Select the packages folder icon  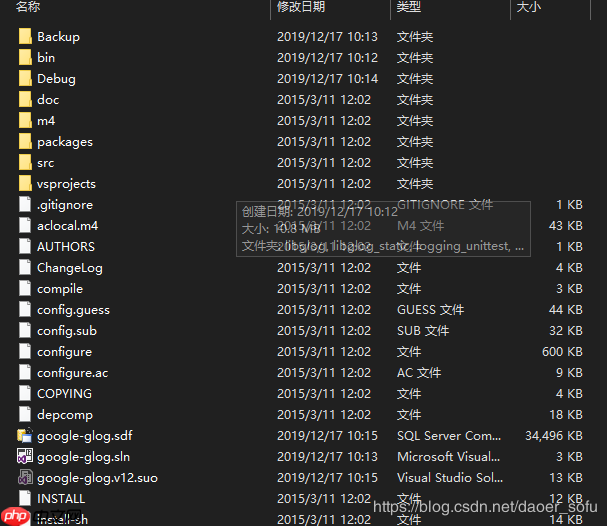25,141
